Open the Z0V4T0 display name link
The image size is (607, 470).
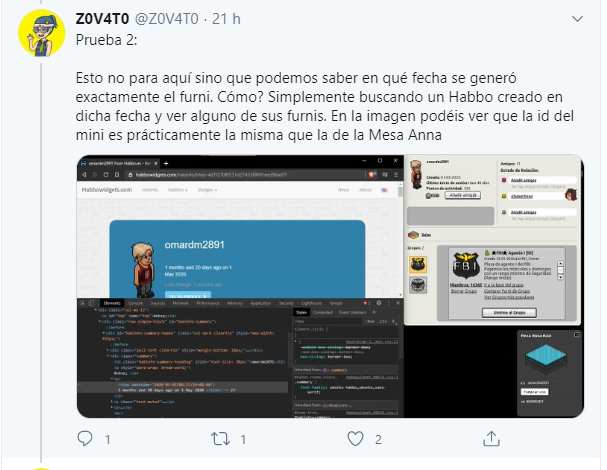(x=102, y=19)
